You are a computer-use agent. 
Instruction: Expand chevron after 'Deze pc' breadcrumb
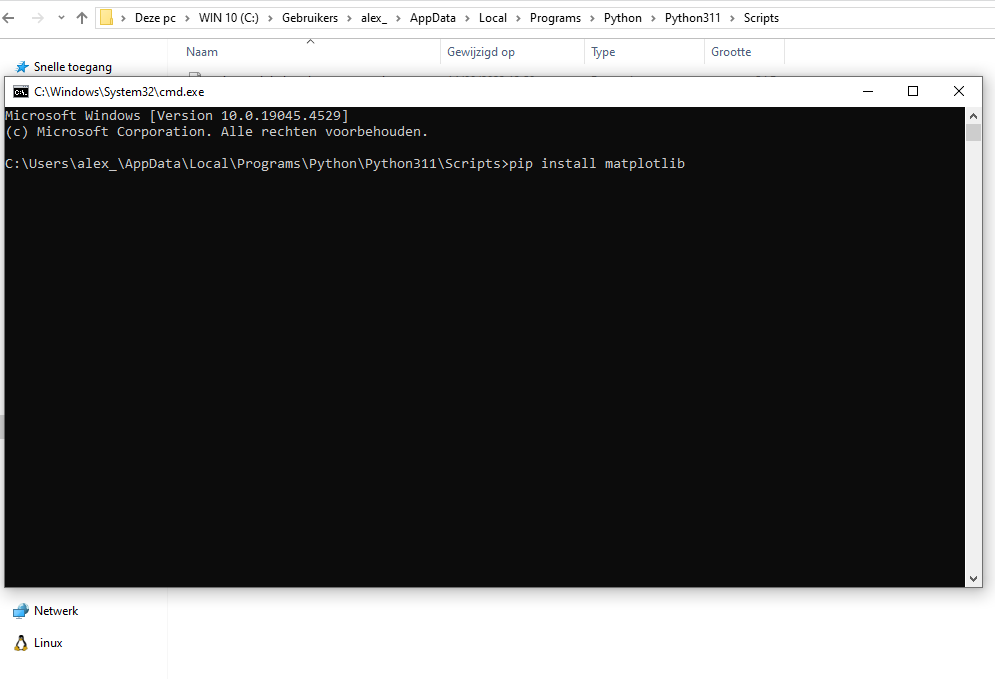coord(187,18)
